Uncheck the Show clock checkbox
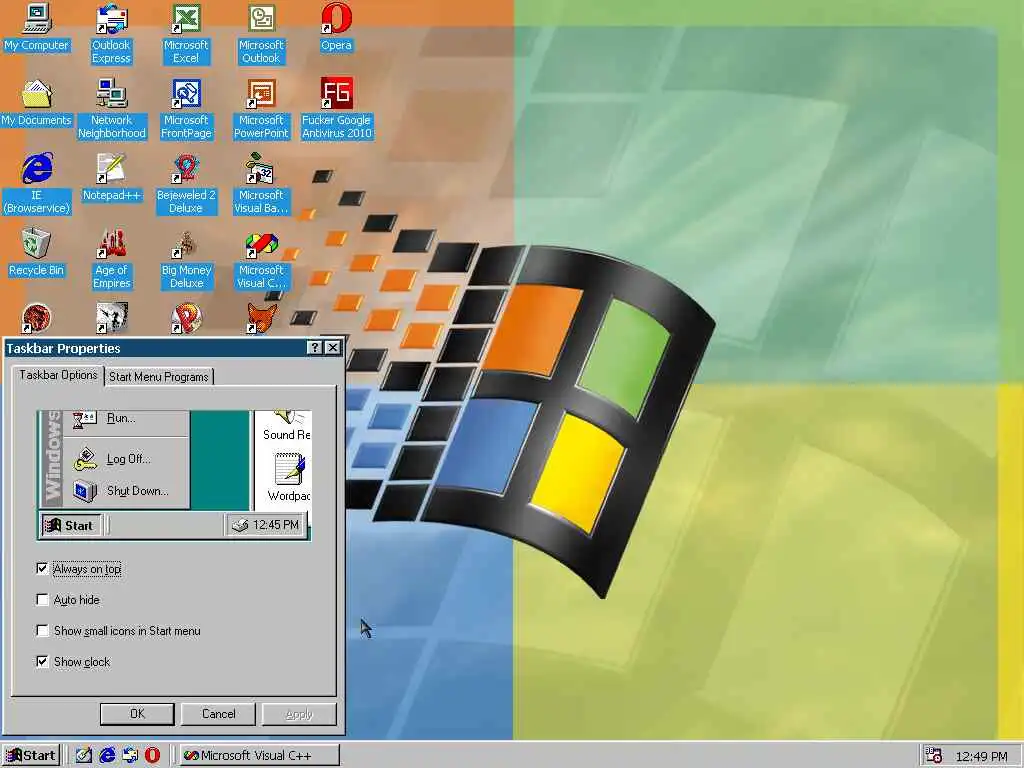The width and height of the screenshot is (1024, 768). pos(42,662)
